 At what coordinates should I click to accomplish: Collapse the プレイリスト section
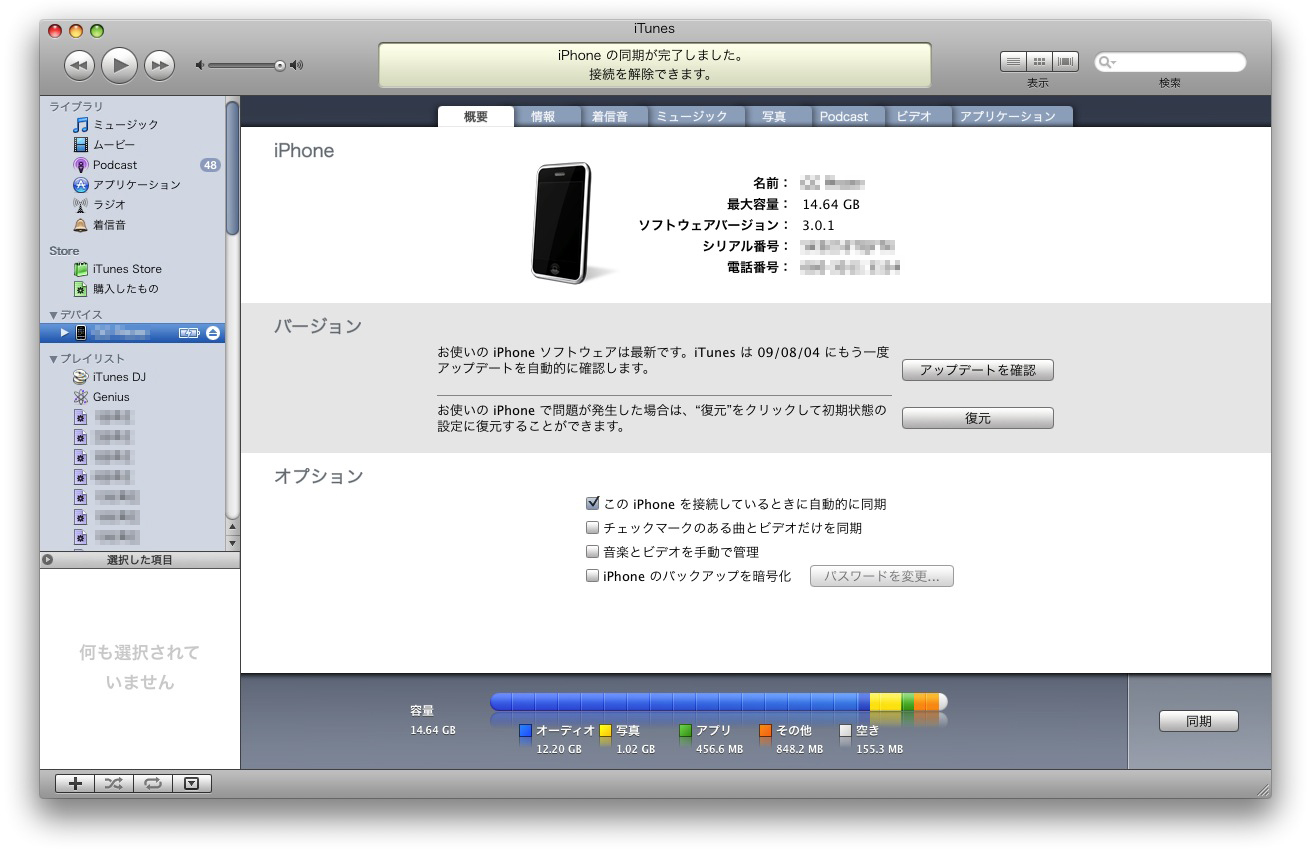point(53,359)
